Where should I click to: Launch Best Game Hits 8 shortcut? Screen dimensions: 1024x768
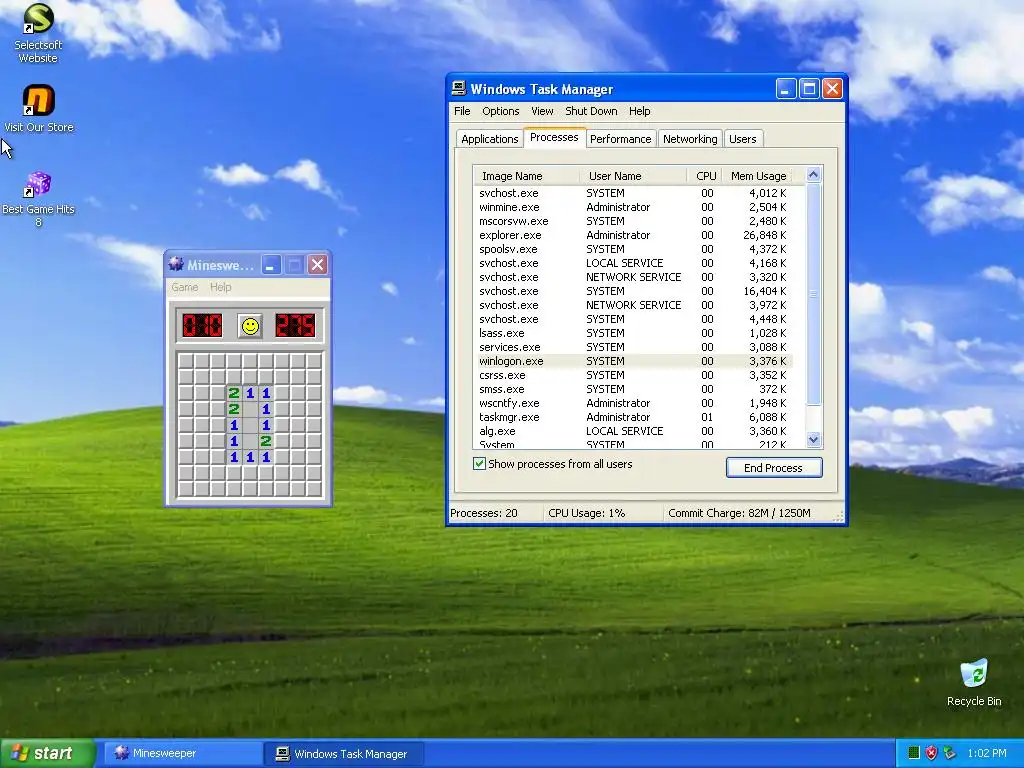click(x=38, y=199)
